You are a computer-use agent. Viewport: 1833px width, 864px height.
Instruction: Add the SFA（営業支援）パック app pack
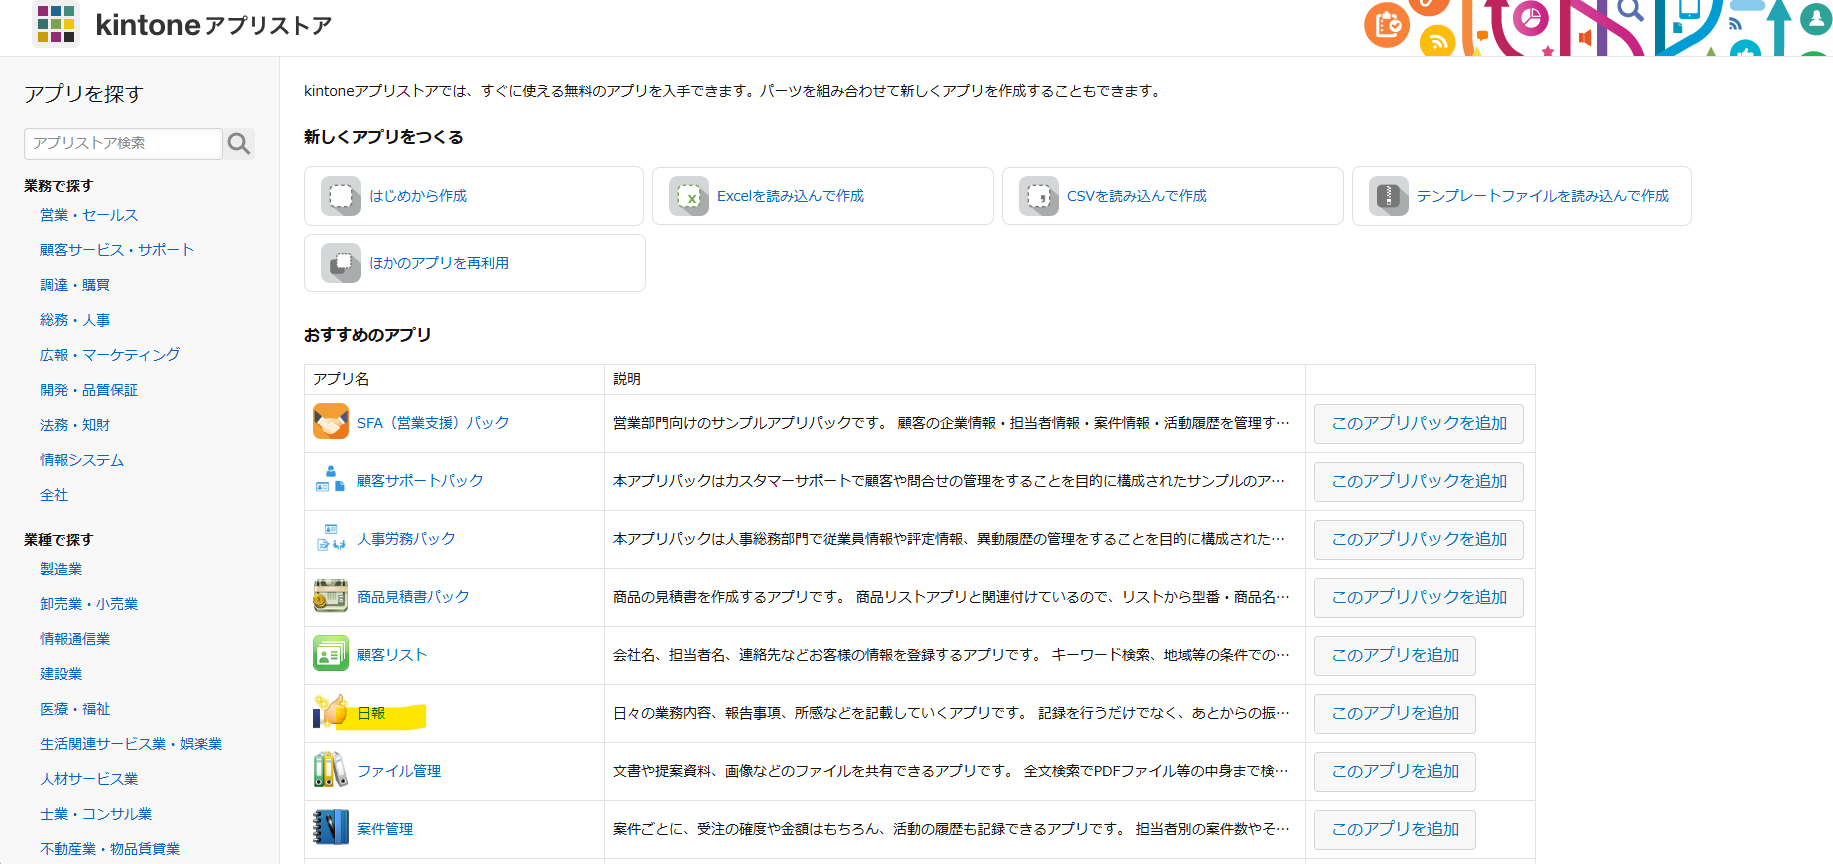click(1419, 424)
